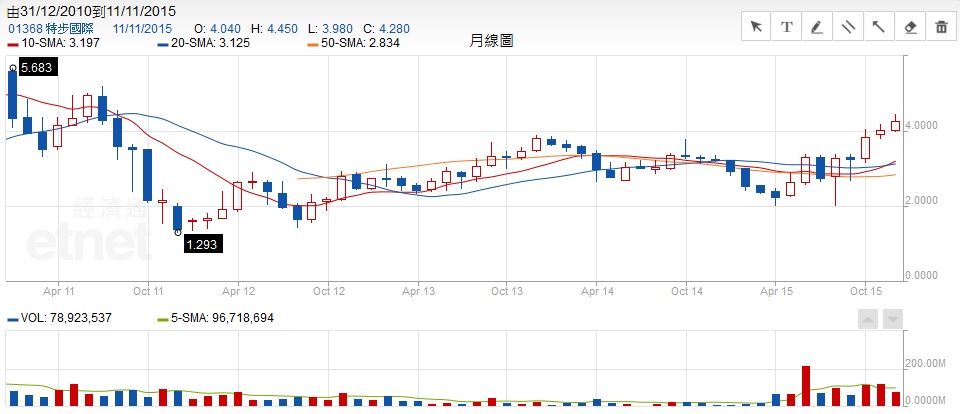The width and height of the screenshot is (960, 414).
Task: Move volume panel down with the down arrow
Action: (893, 319)
